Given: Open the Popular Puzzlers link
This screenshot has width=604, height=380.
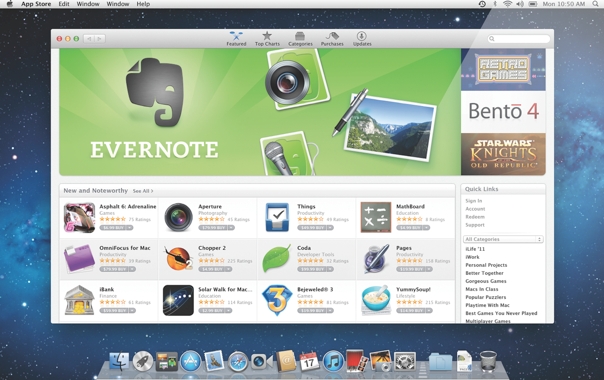Looking at the screenshot, I should coord(486,297).
